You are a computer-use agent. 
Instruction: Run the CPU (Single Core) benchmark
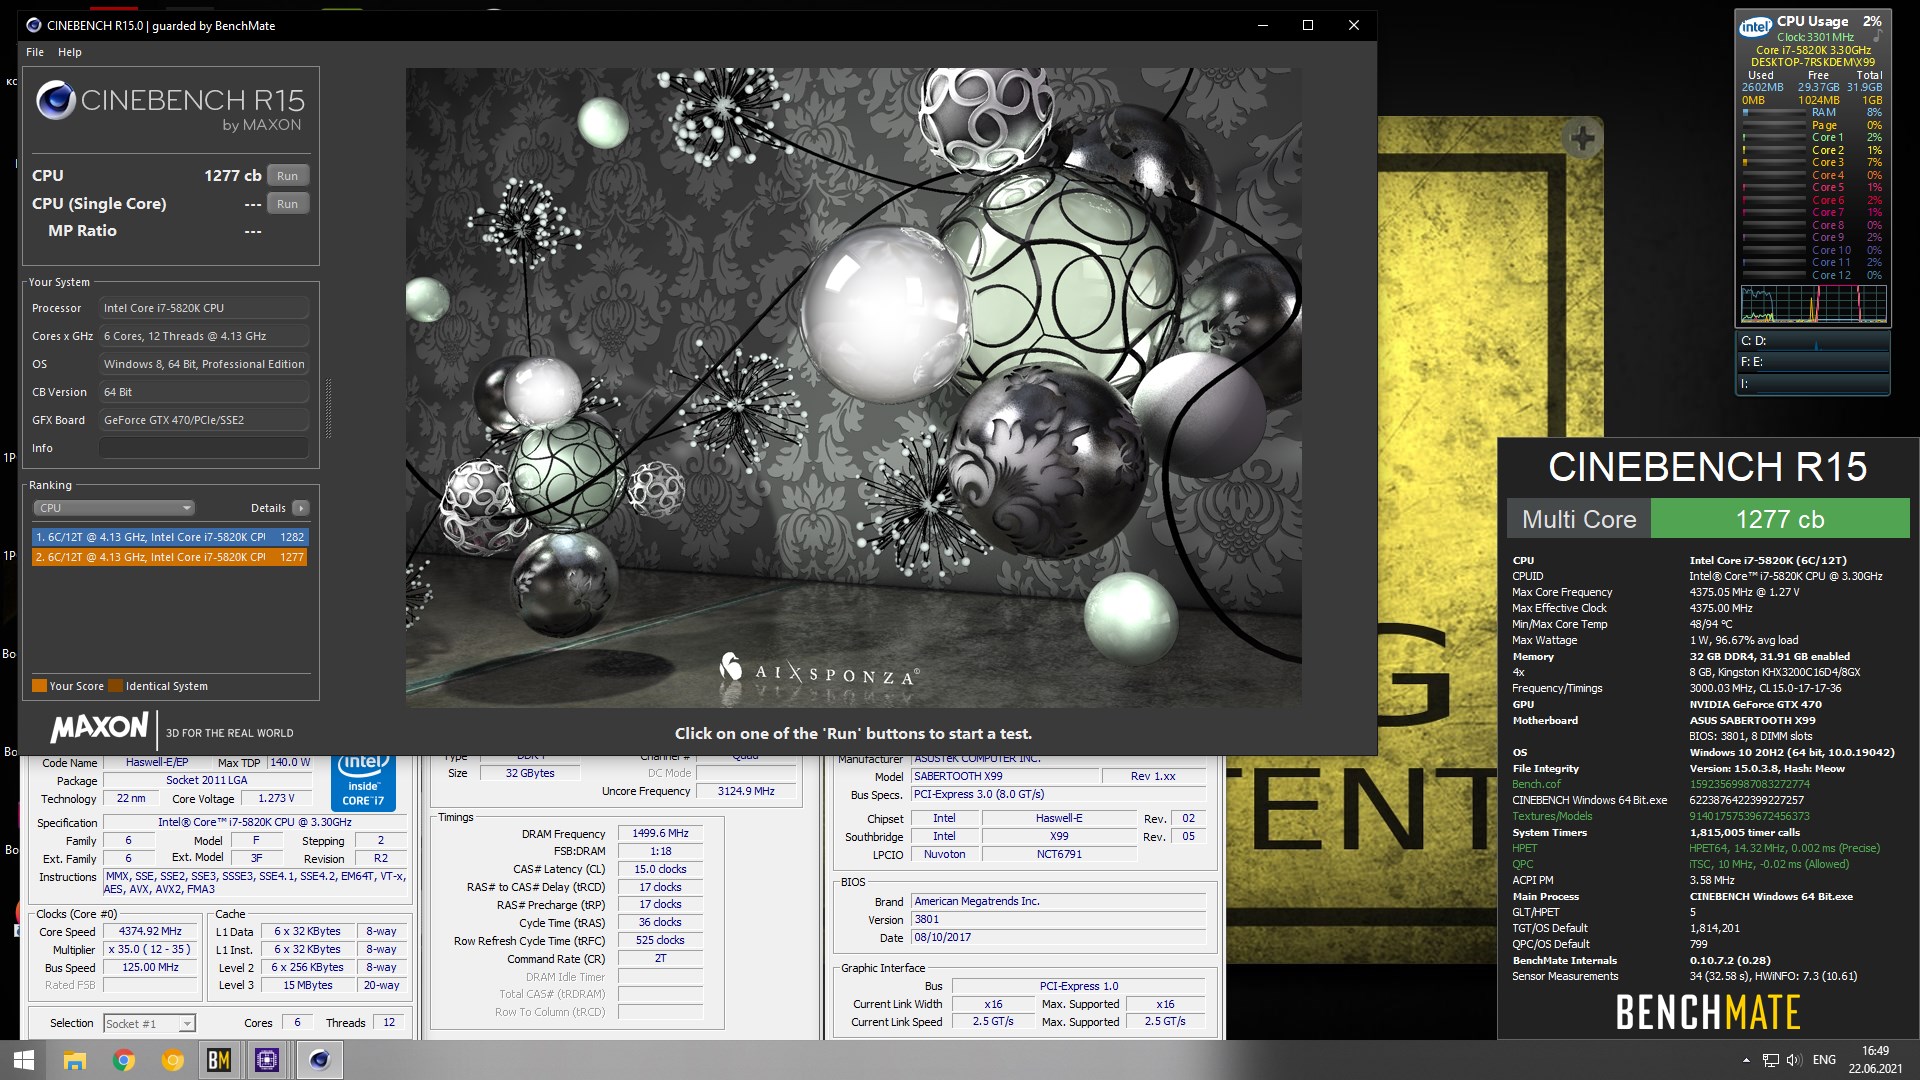tap(288, 204)
